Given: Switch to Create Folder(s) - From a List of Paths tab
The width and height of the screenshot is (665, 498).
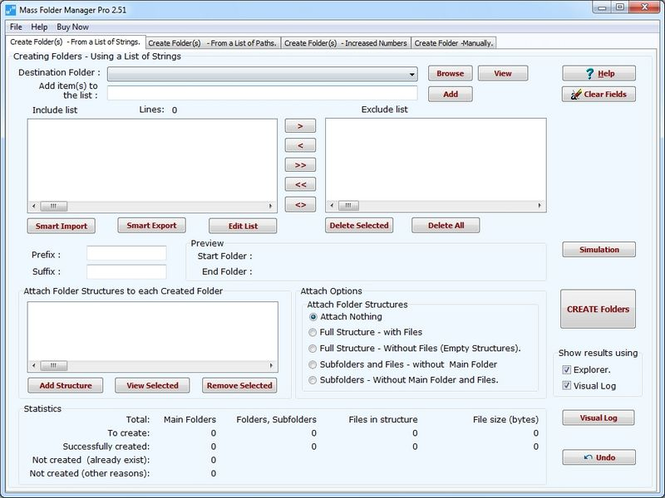Looking at the screenshot, I should click(x=213, y=43).
